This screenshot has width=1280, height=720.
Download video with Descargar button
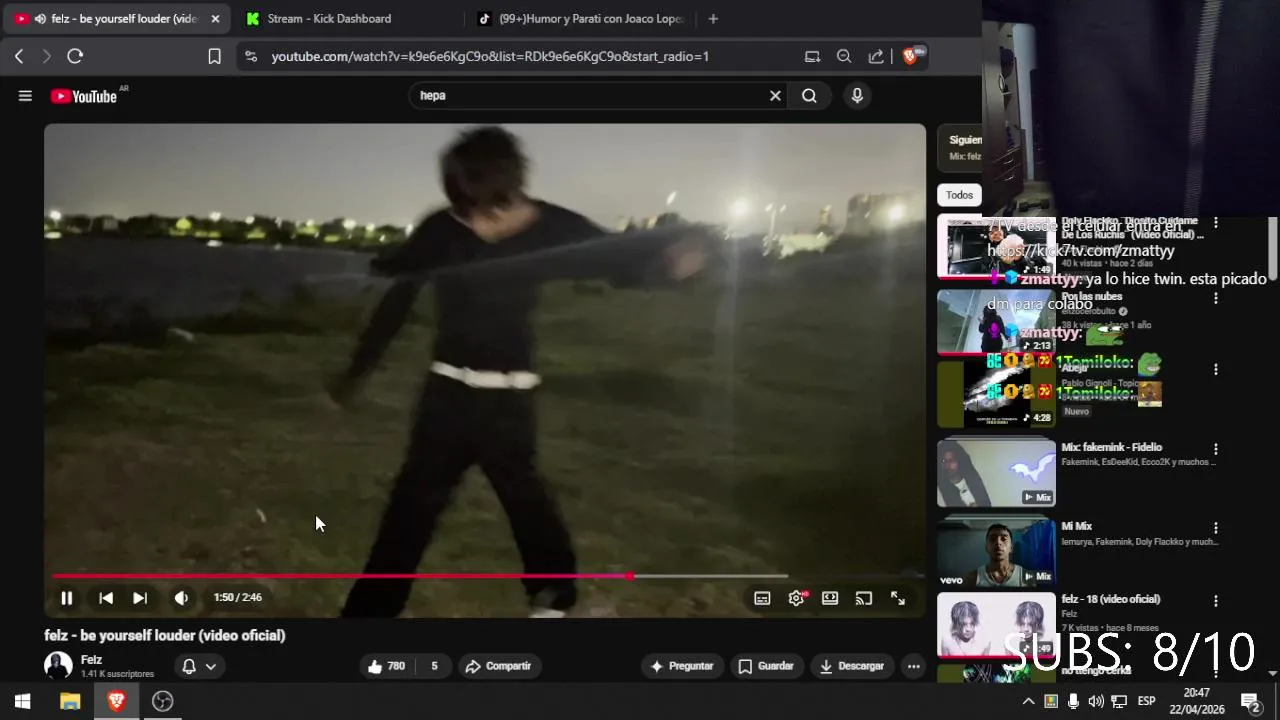[852, 666]
